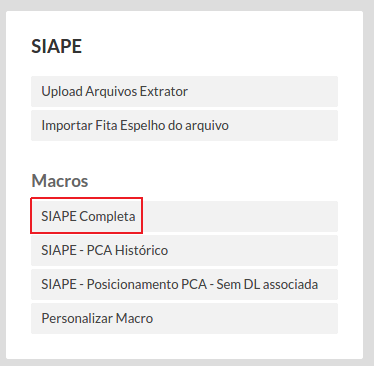Customize a macro via Personalizar Macro
This screenshot has height=366, width=374.
[x=184, y=318]
